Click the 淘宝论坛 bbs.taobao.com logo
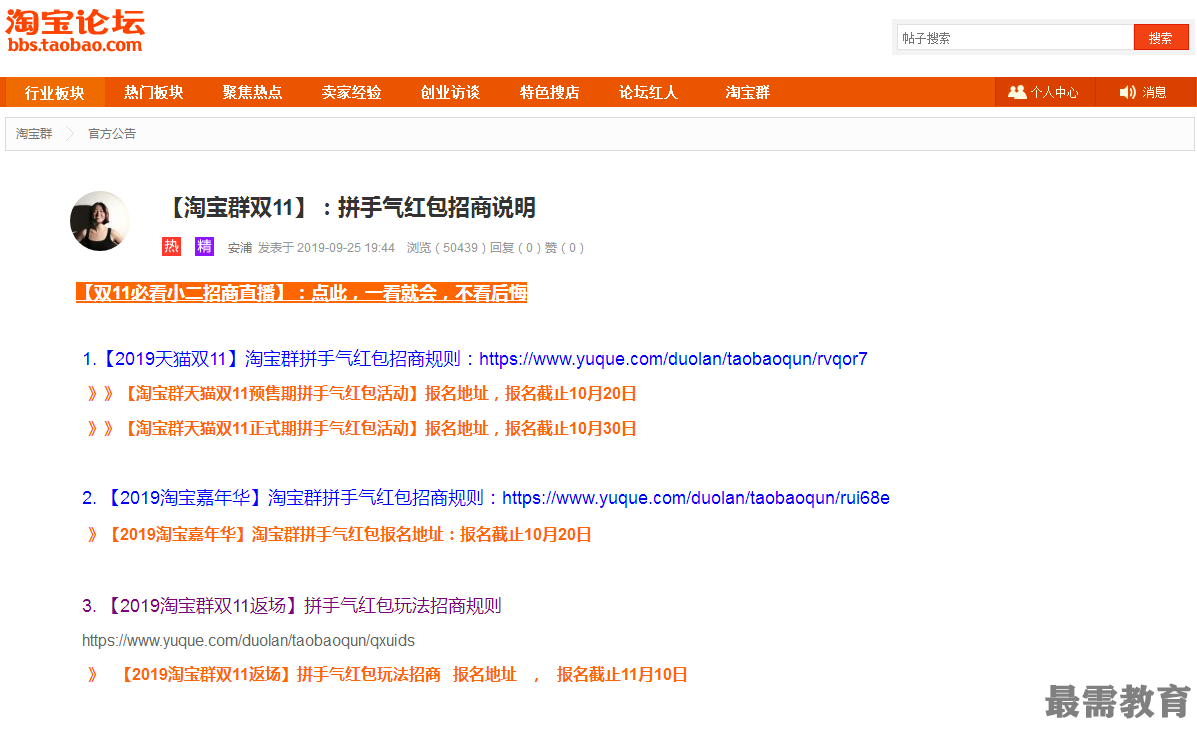Image resolution: width=1197 pixels, height=741 pixels. (75, 31)
